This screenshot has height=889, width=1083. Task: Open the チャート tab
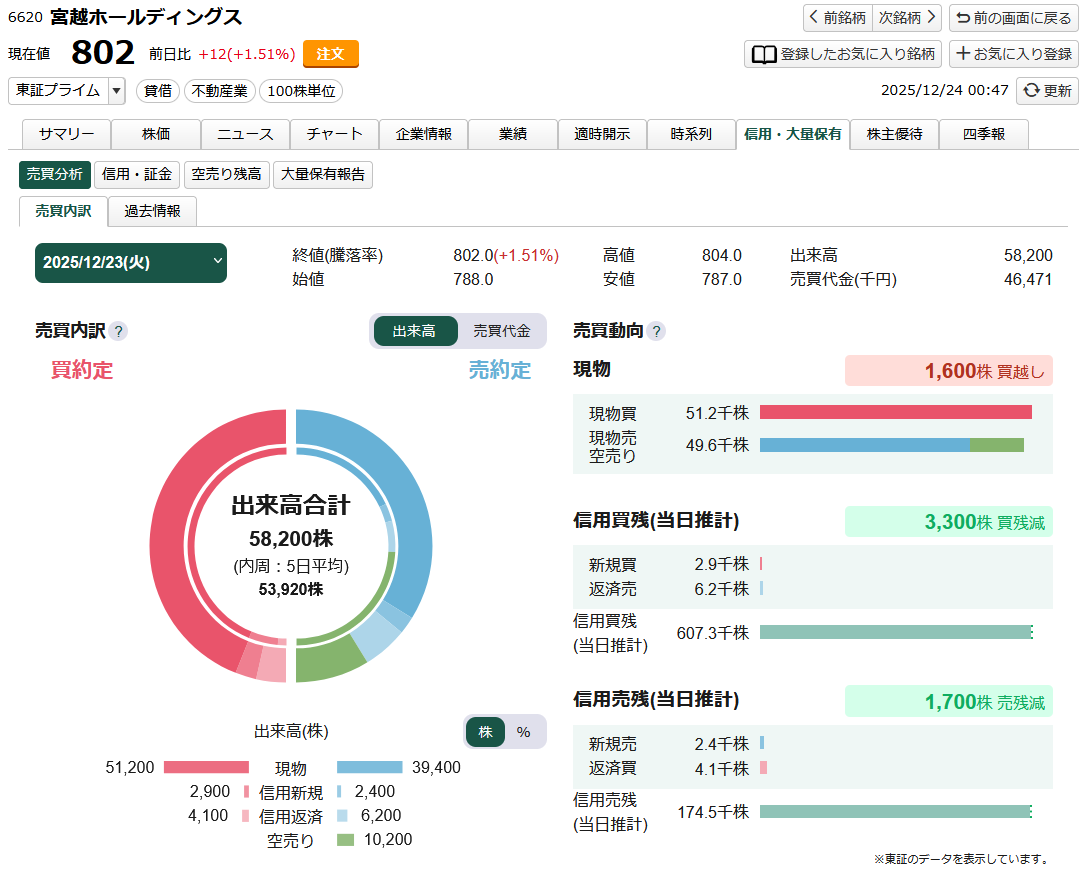tap(334, 134)
